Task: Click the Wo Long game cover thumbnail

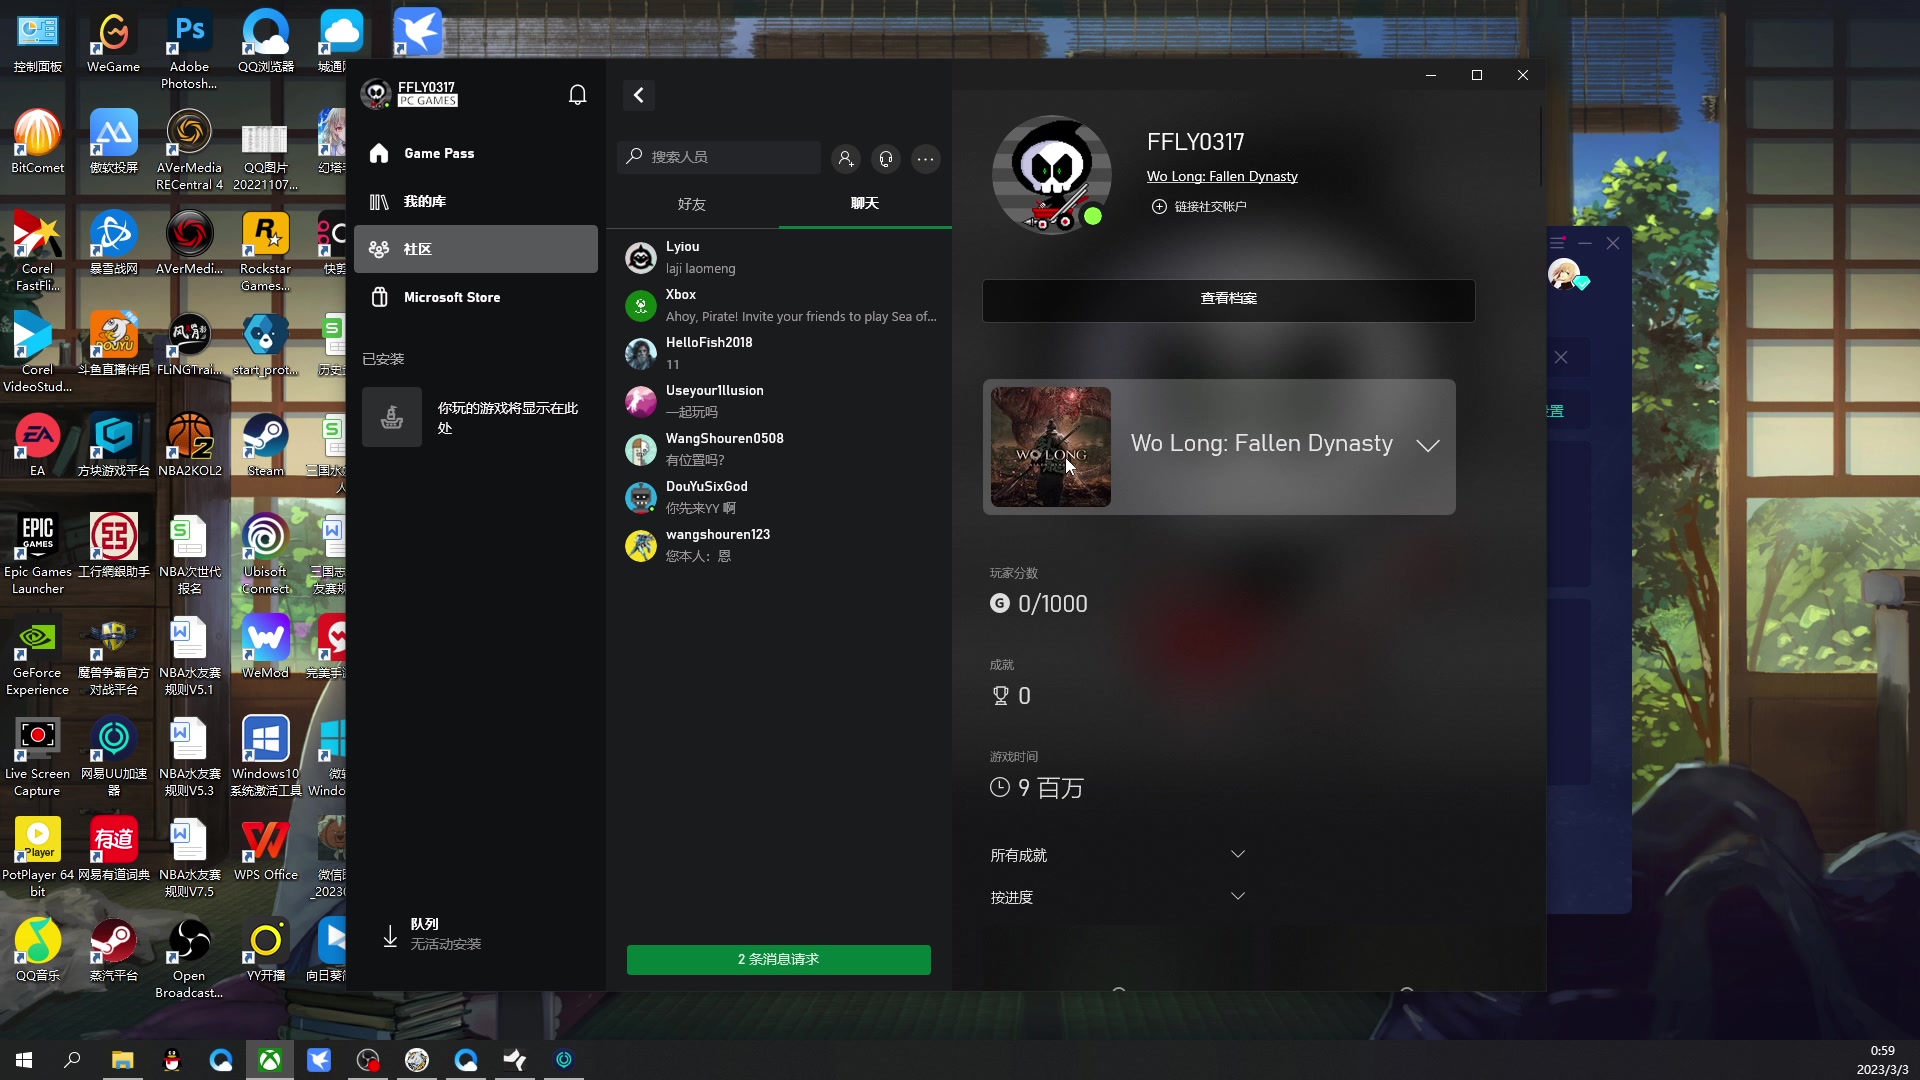Action: point(1050,446)
